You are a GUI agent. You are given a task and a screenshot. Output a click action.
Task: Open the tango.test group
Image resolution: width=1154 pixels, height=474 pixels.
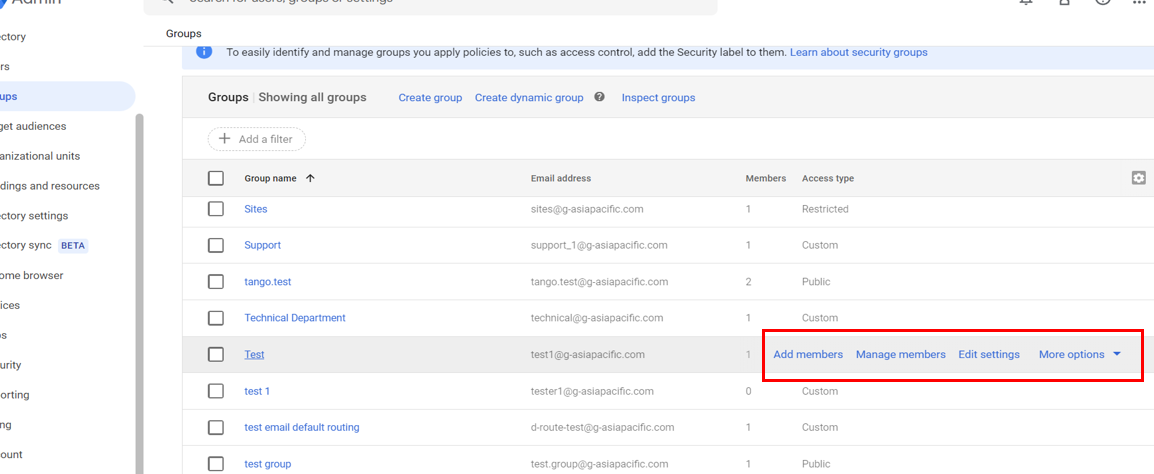(269, 281)
